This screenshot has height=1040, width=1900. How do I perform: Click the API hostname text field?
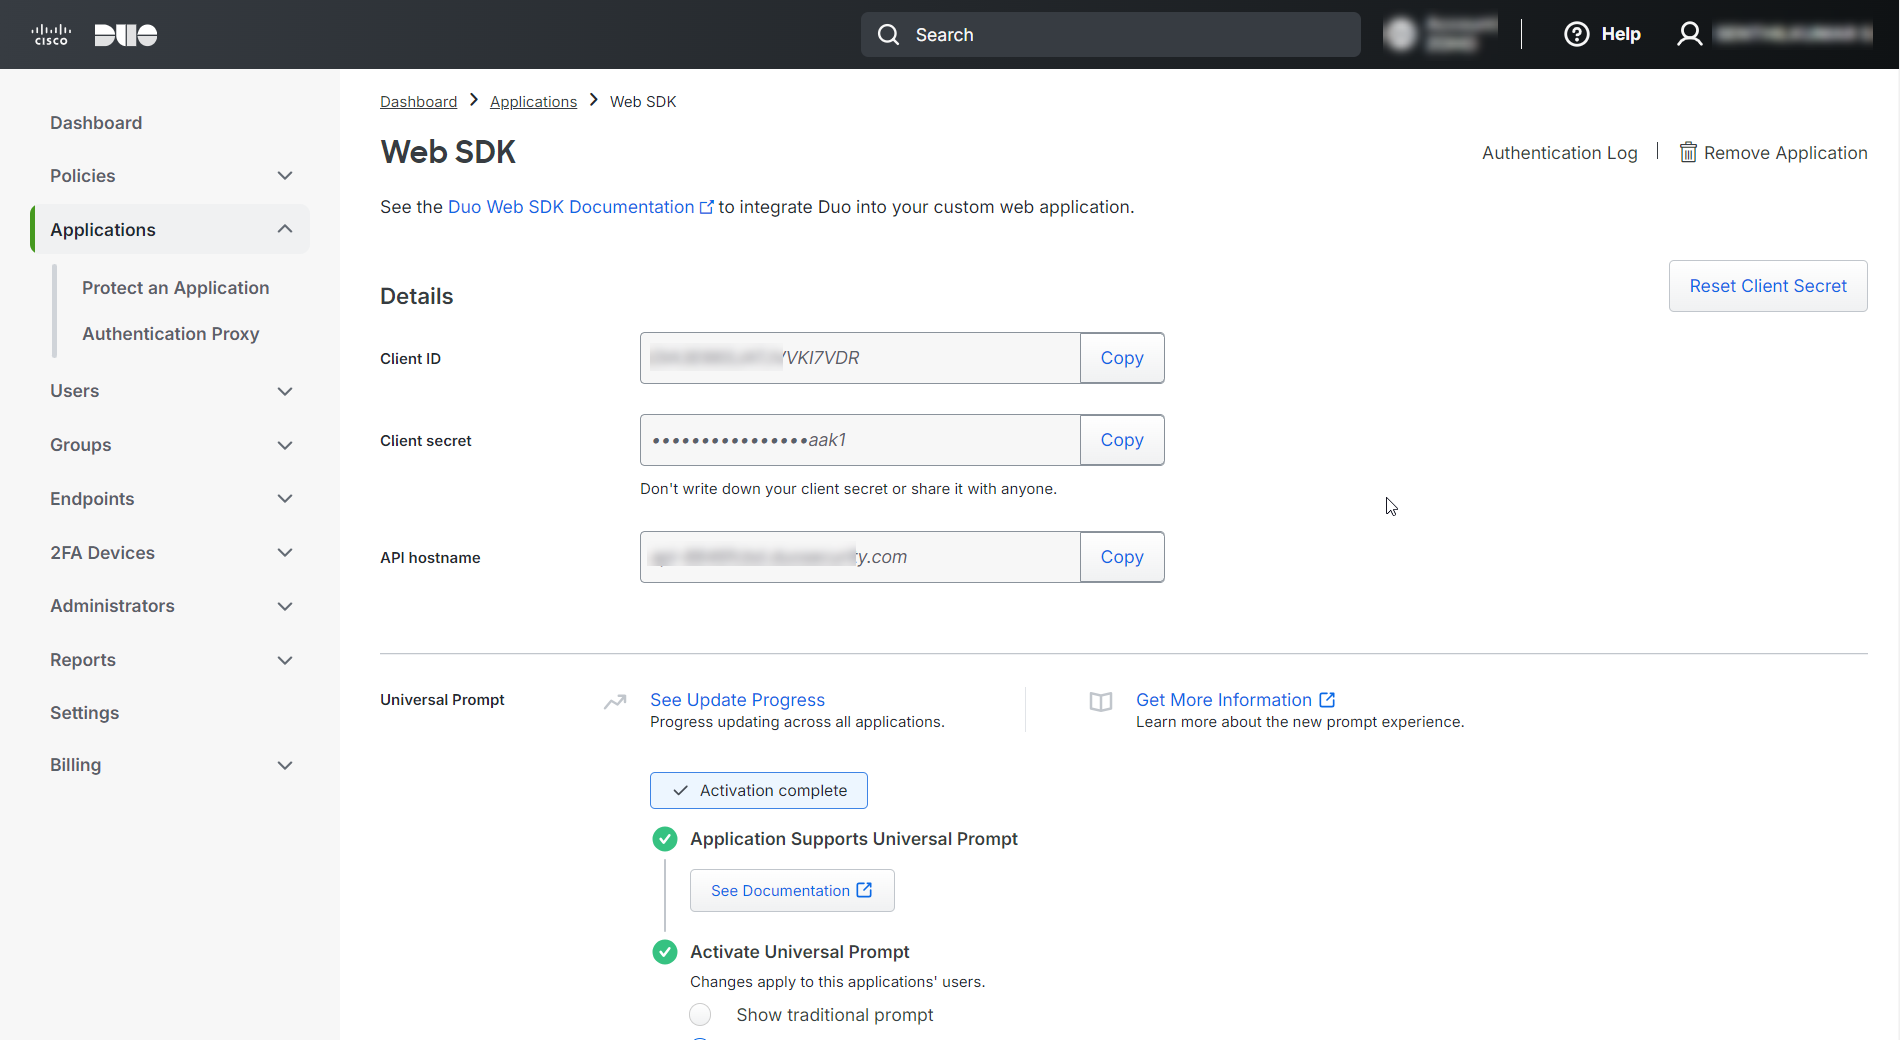860,557
